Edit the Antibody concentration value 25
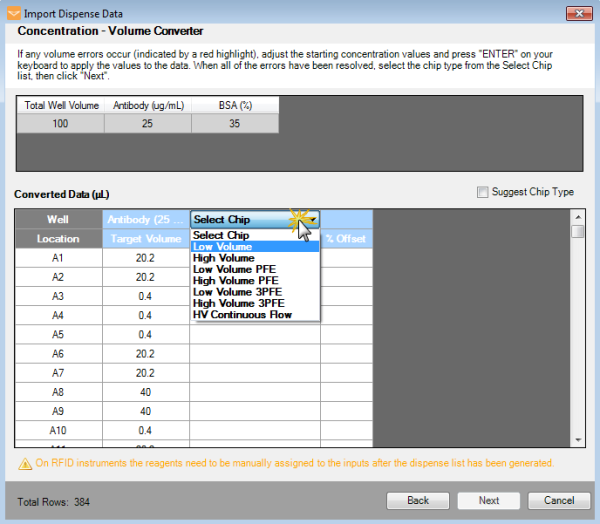This screenshot has height=524, width=600. point(148,122)
